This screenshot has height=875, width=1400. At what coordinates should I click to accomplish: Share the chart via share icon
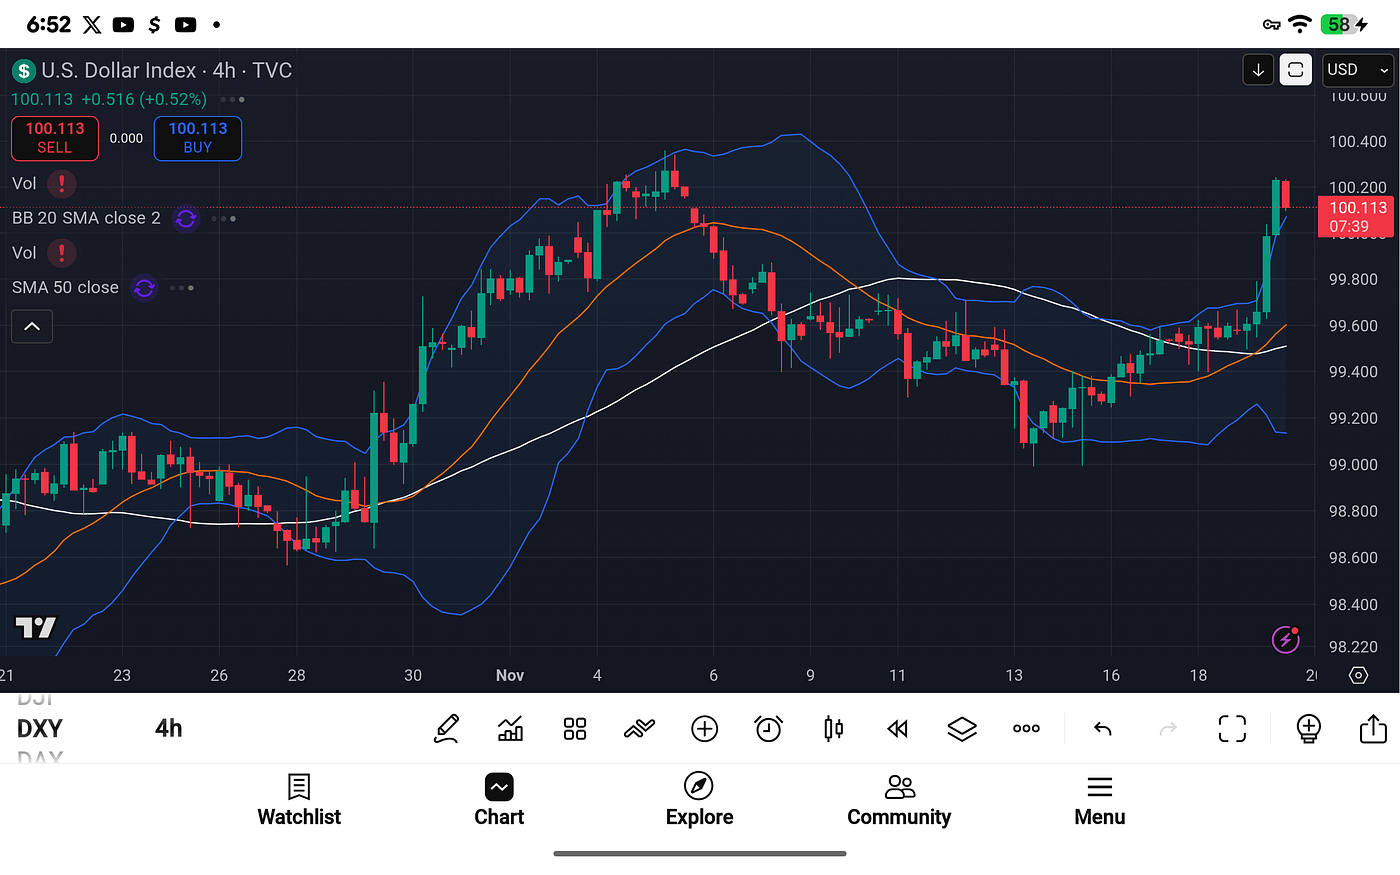pyautogui.click(x=1373, y=728)
